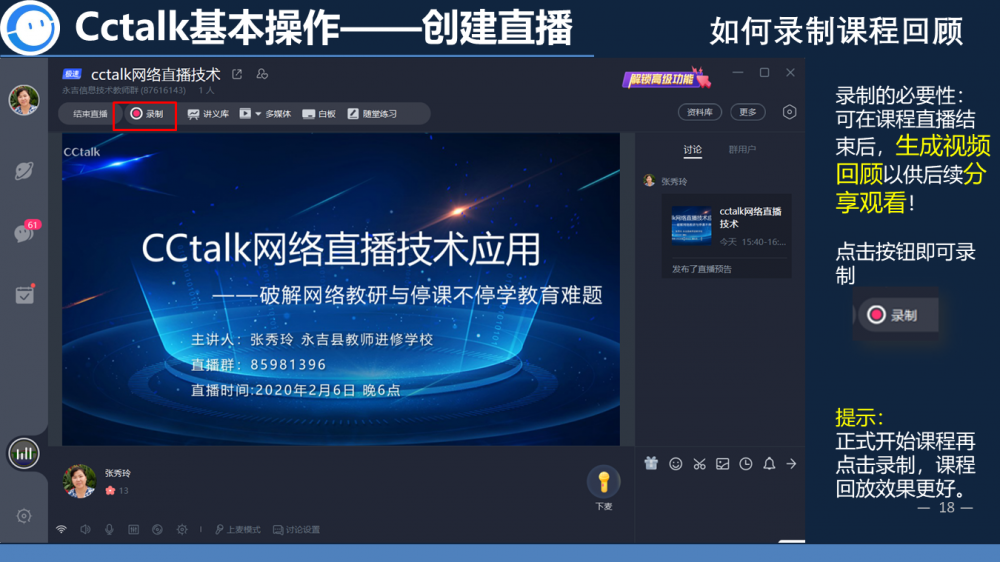1000x562 pixels.
Task: Toggle the speaker volume icon
Action: point(85,529)
